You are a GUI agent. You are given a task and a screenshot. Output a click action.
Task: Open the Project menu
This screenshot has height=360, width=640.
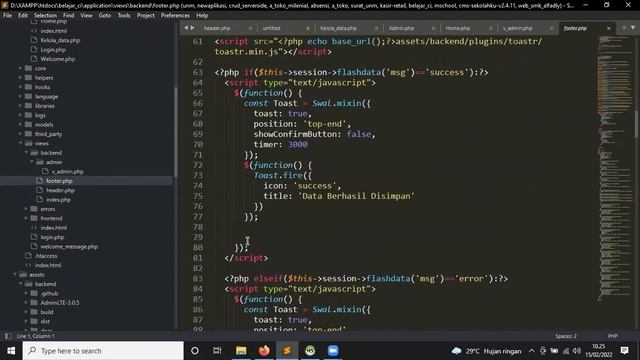[146, 16]
